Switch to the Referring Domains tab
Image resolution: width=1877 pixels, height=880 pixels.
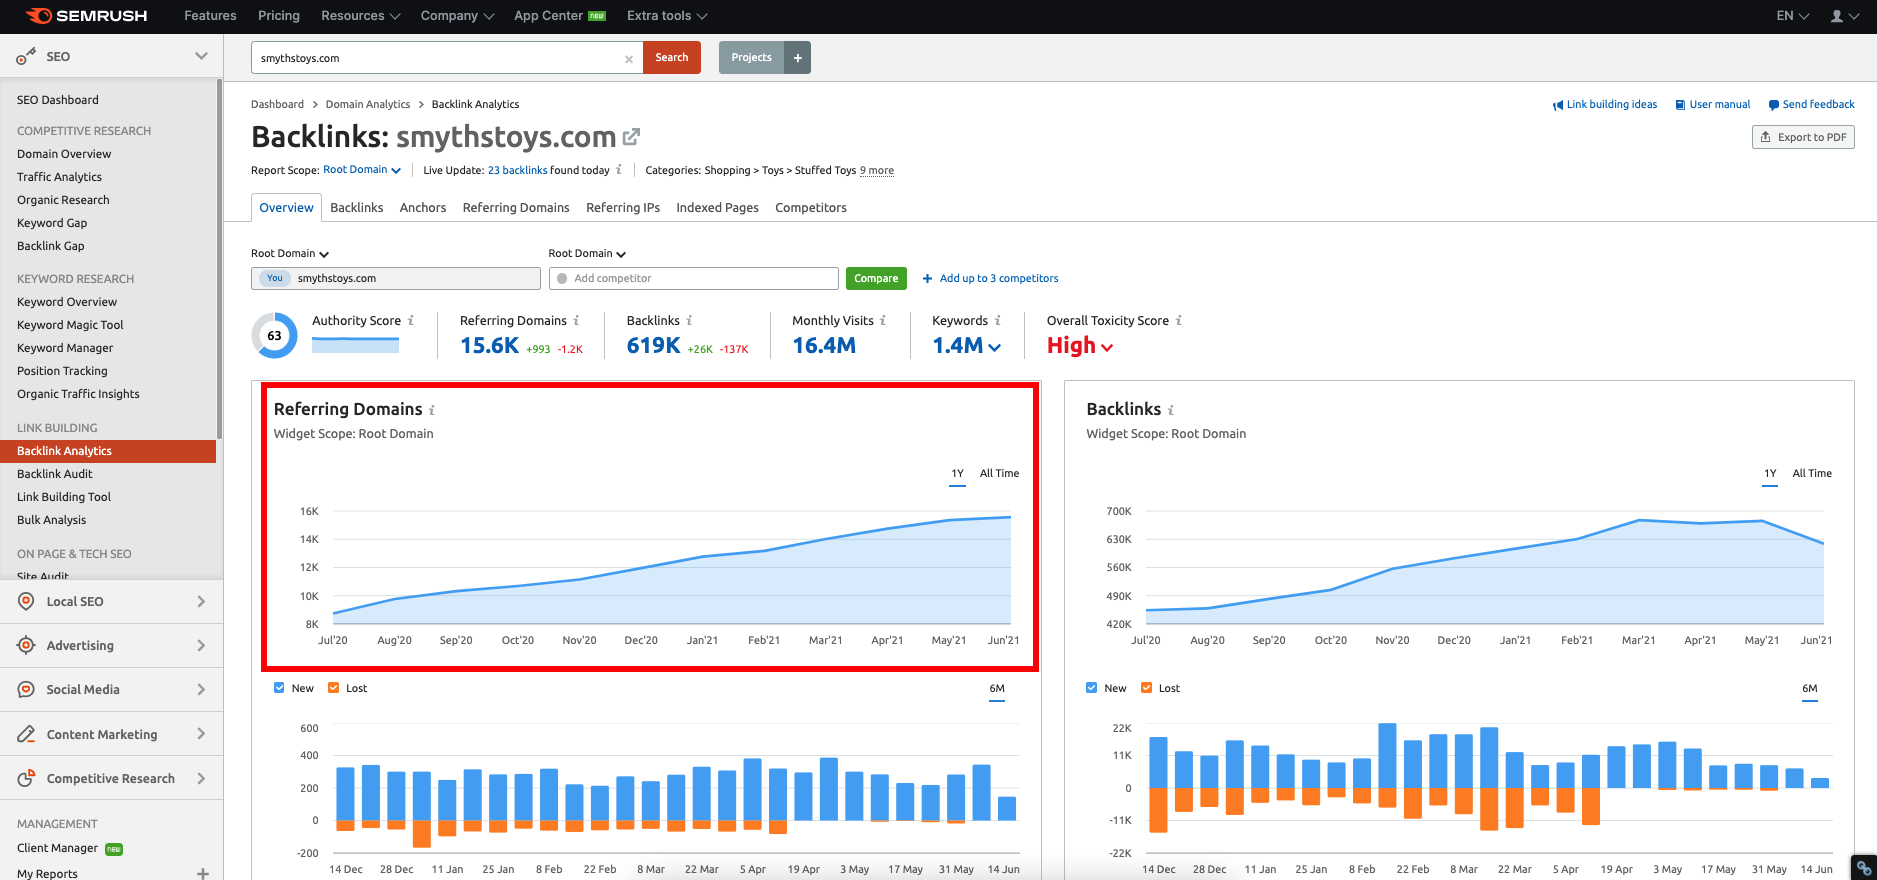click(516, 208)
